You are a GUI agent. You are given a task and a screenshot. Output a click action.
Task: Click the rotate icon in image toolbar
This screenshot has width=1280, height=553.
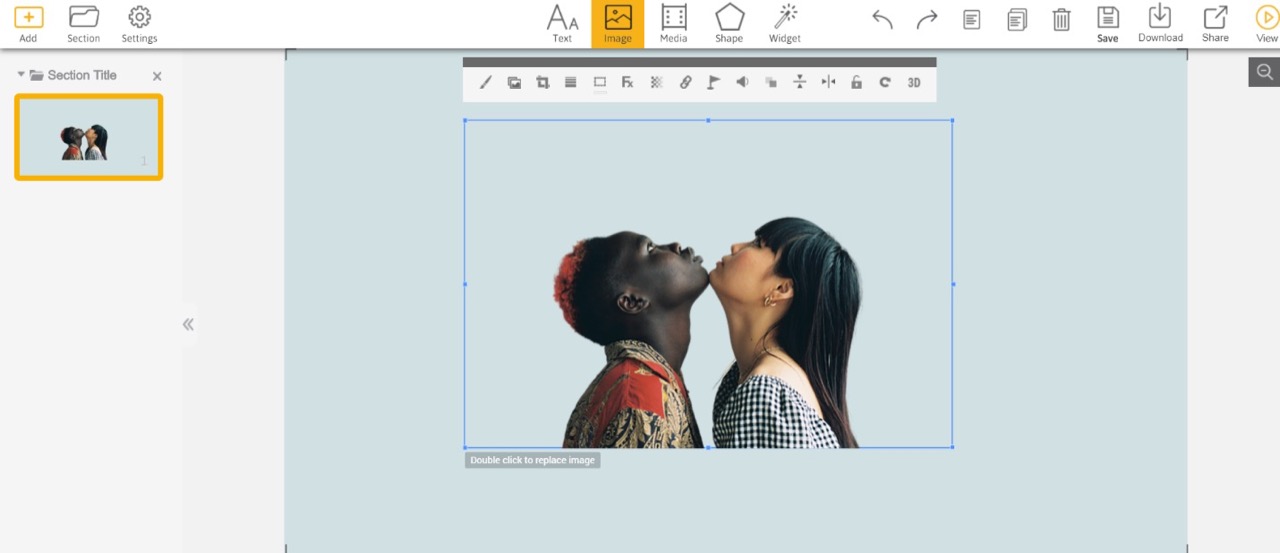[x=885, y=83]
